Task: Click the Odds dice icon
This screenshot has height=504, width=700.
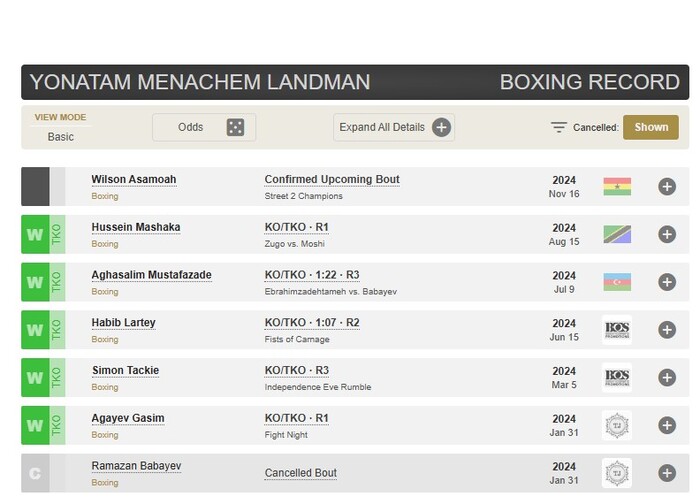Action: click(235, 127)
